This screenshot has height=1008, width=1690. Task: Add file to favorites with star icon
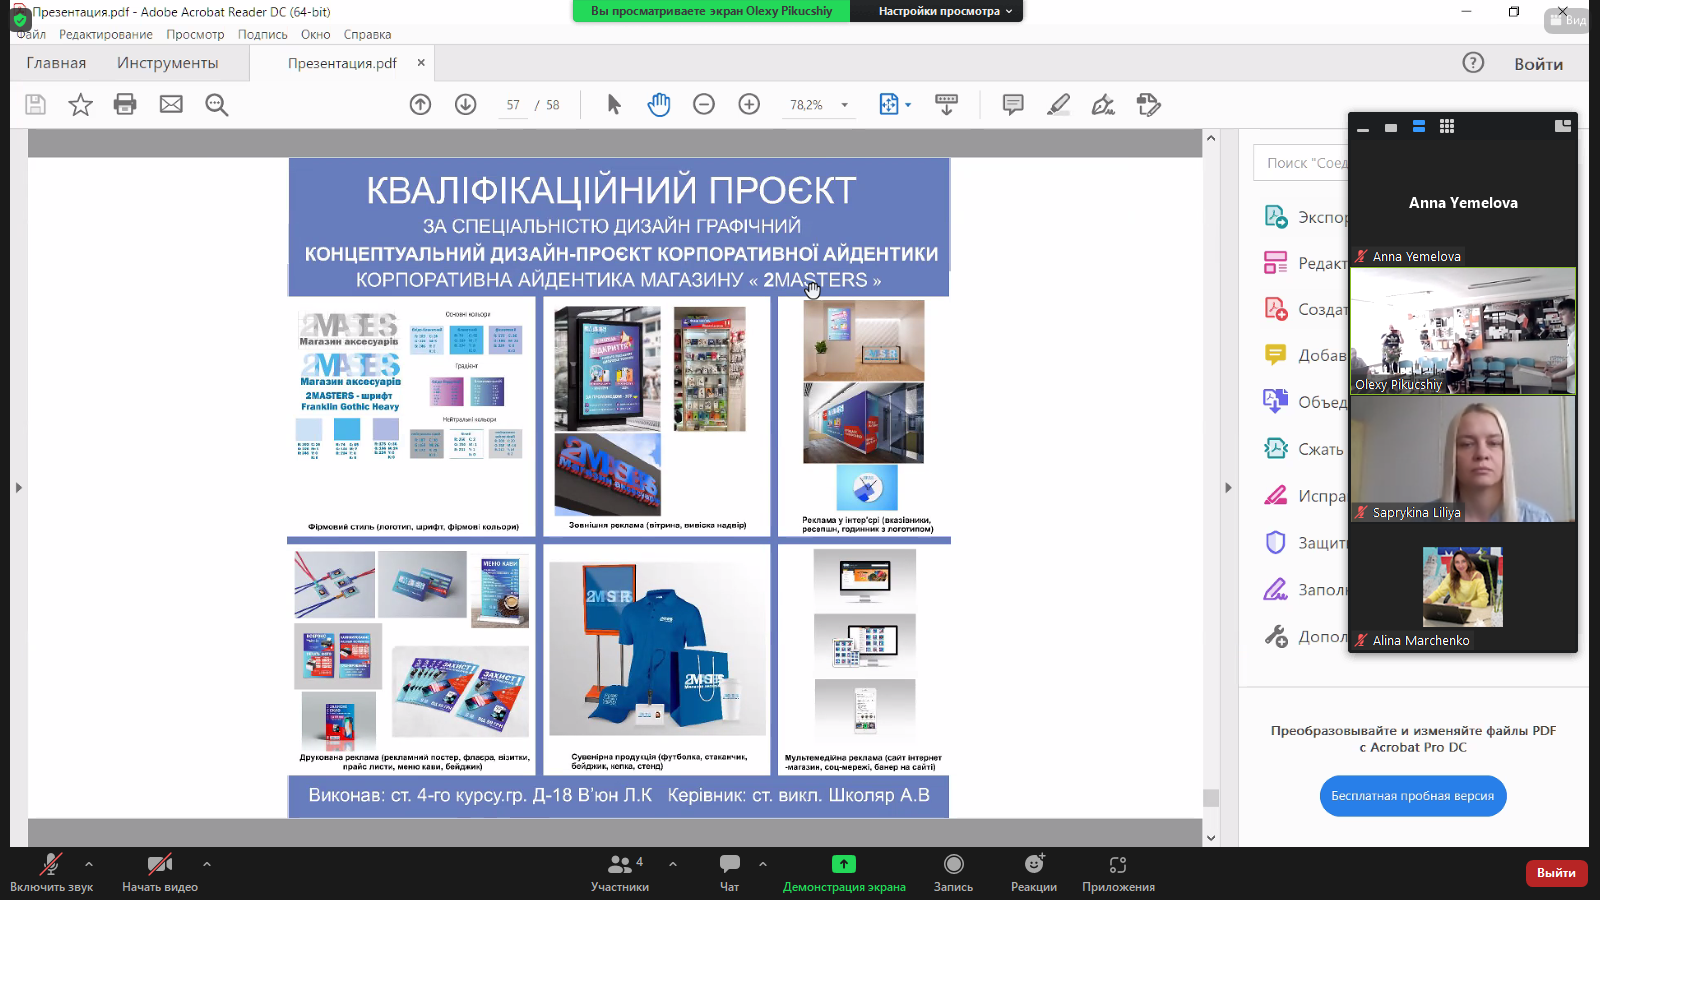click(x=80, y=104)
